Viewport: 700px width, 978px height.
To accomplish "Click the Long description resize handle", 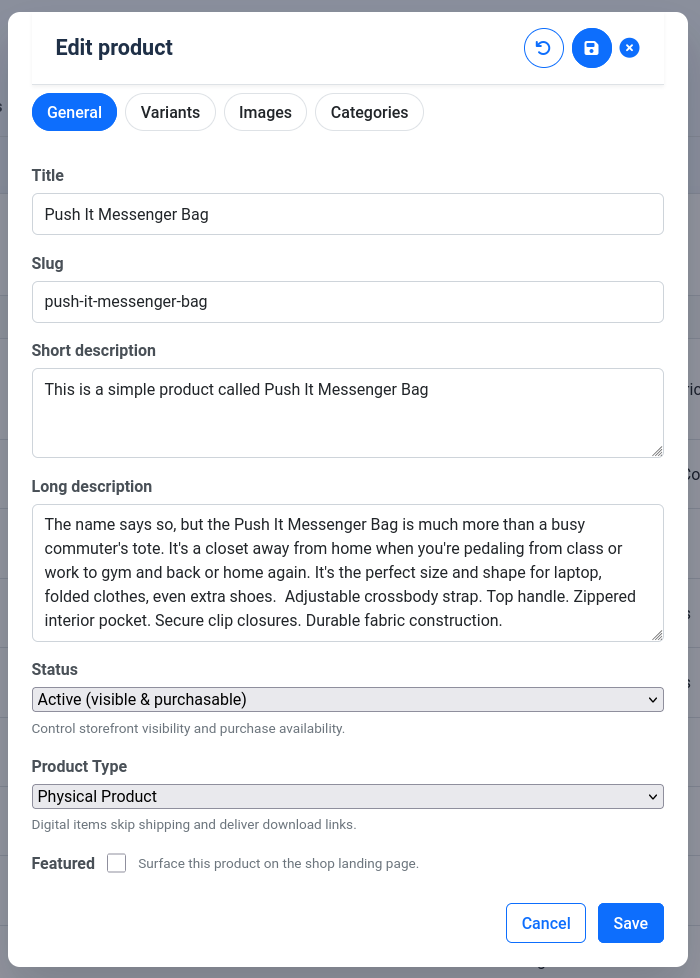I will (x=657, y=635).
